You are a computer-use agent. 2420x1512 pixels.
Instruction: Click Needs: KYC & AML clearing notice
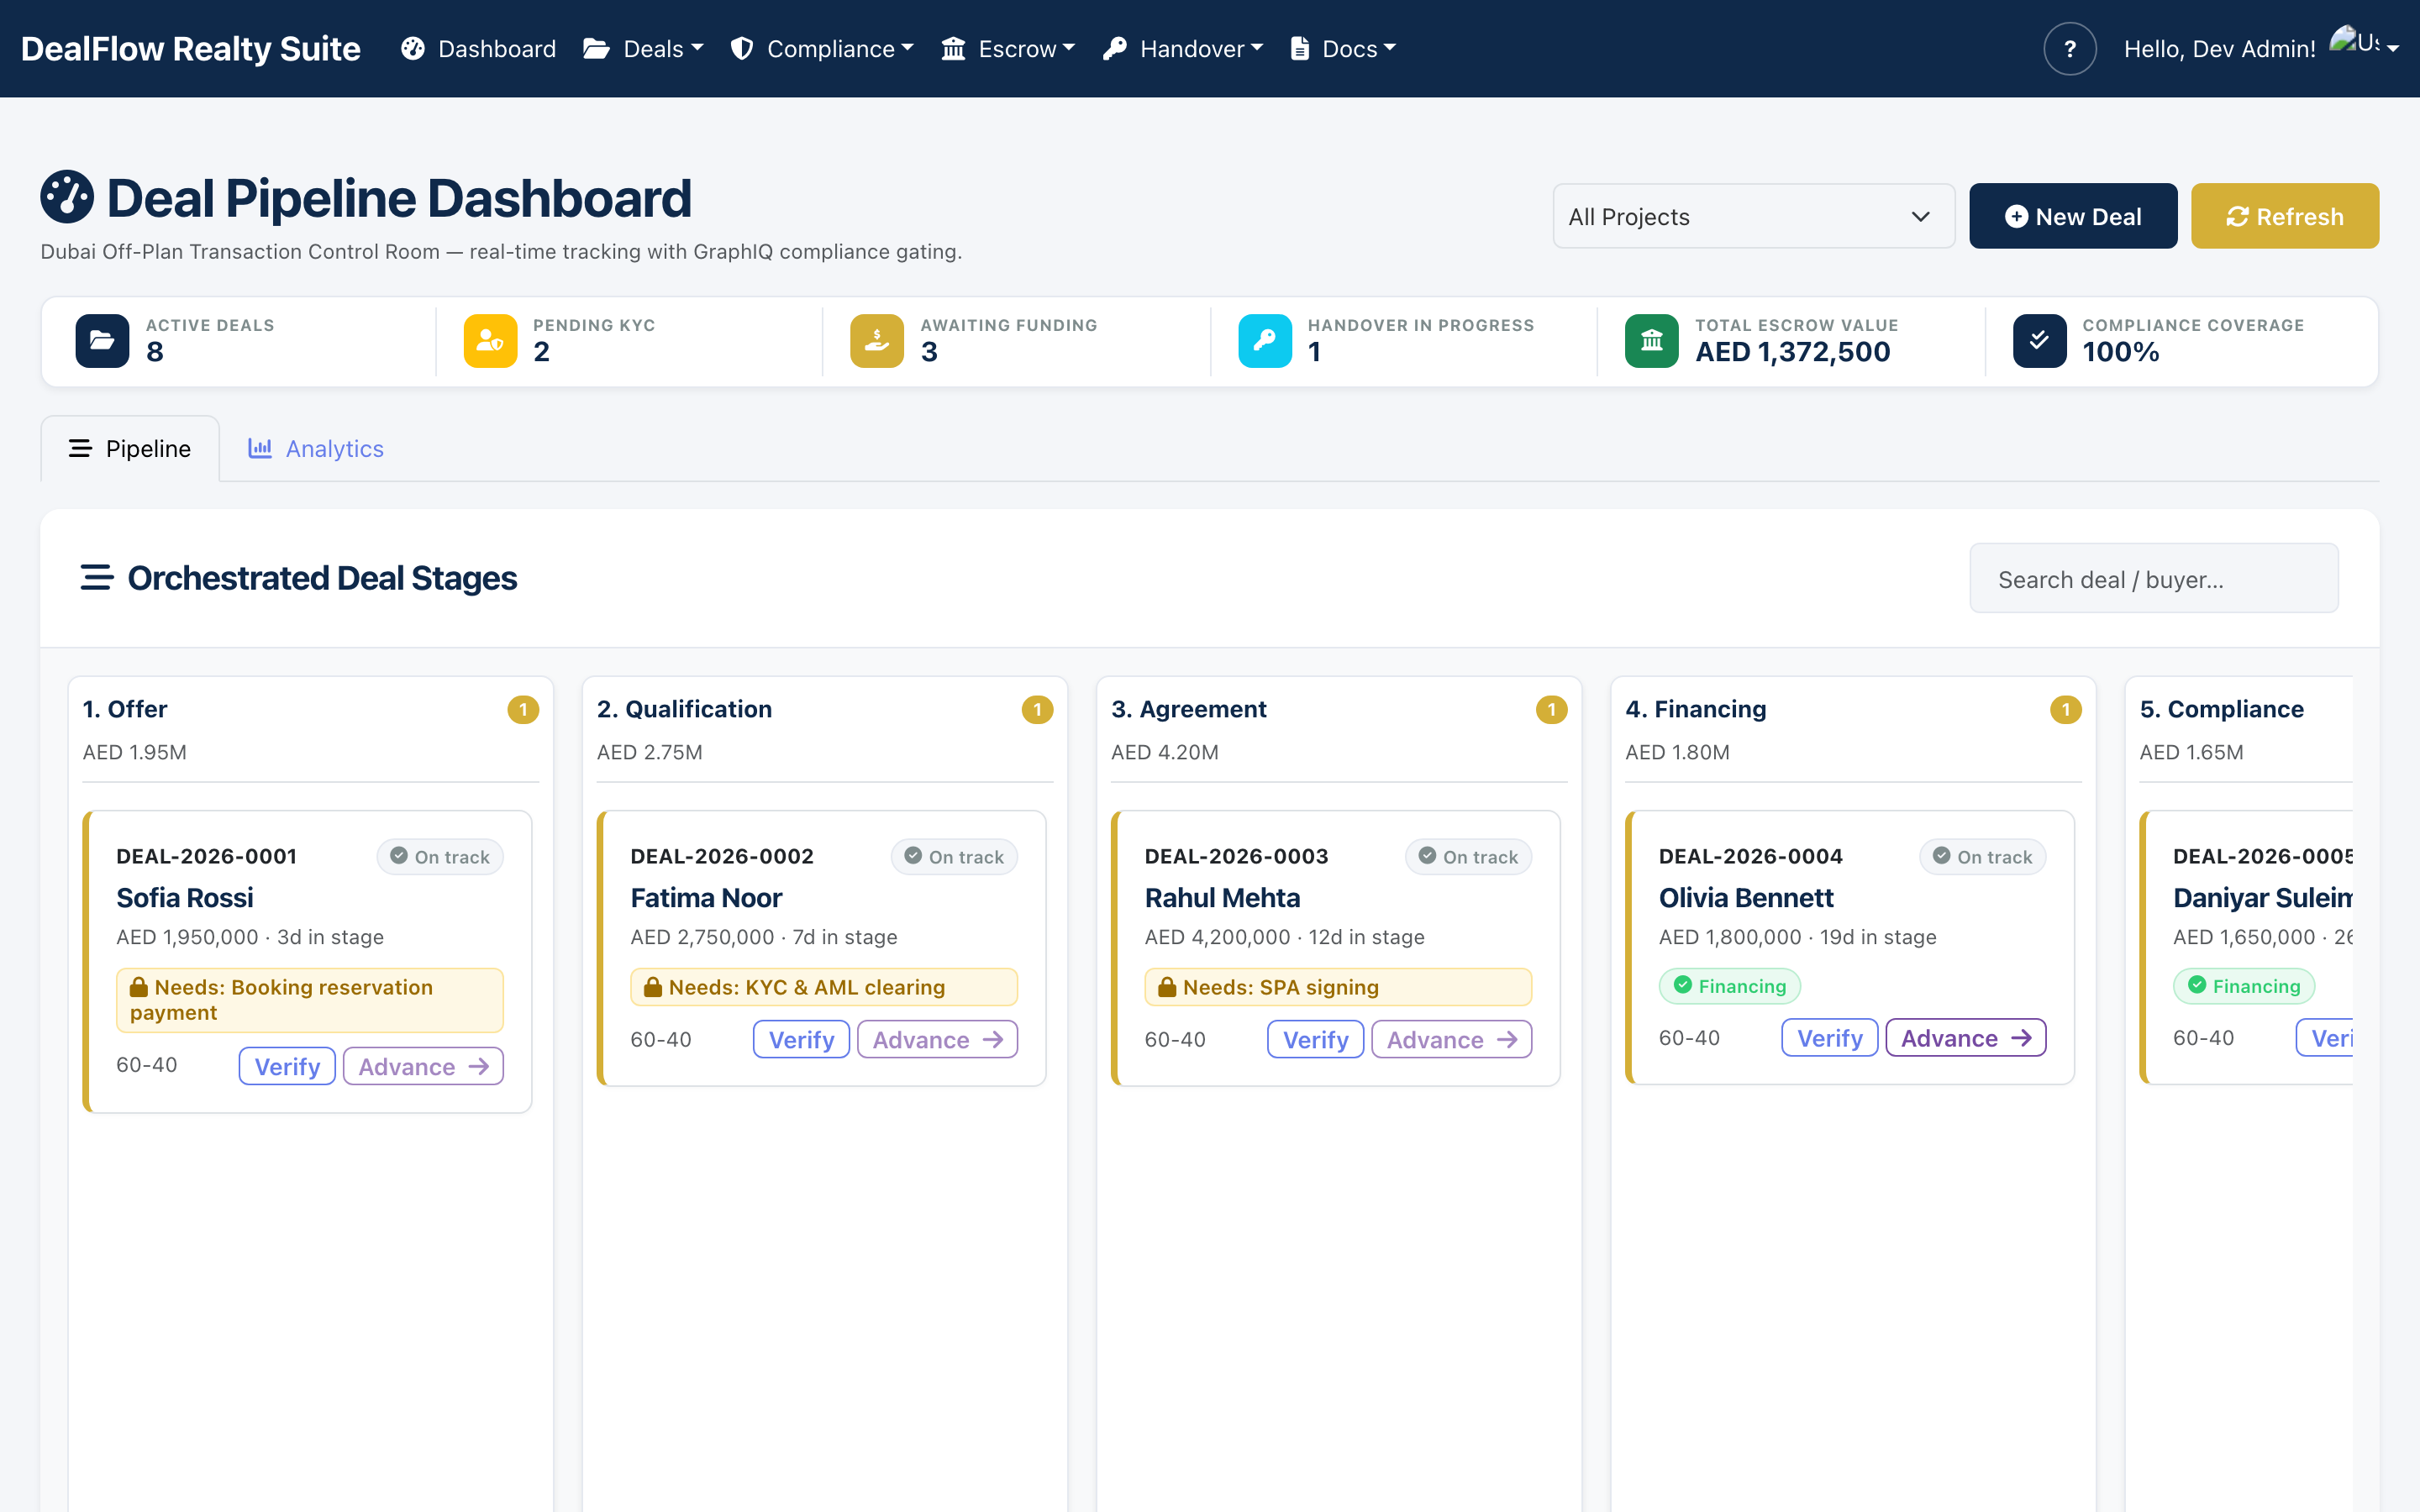tap(824, 987)
